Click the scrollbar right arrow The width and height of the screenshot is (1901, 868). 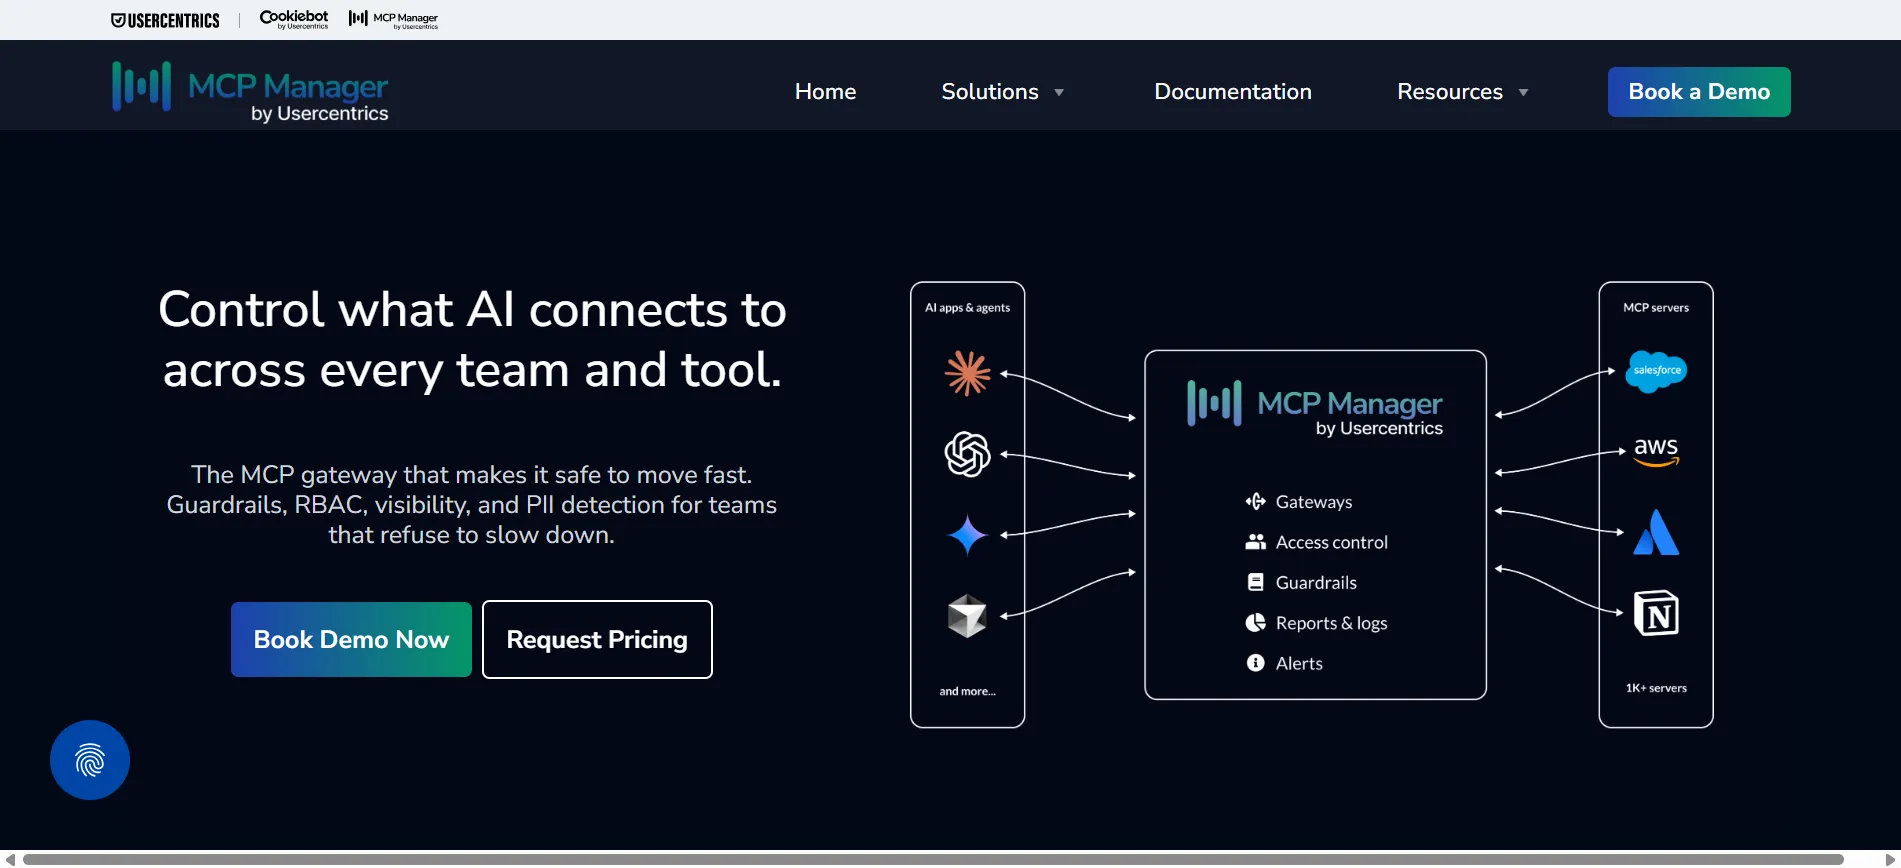click(x=1891, y=859)
